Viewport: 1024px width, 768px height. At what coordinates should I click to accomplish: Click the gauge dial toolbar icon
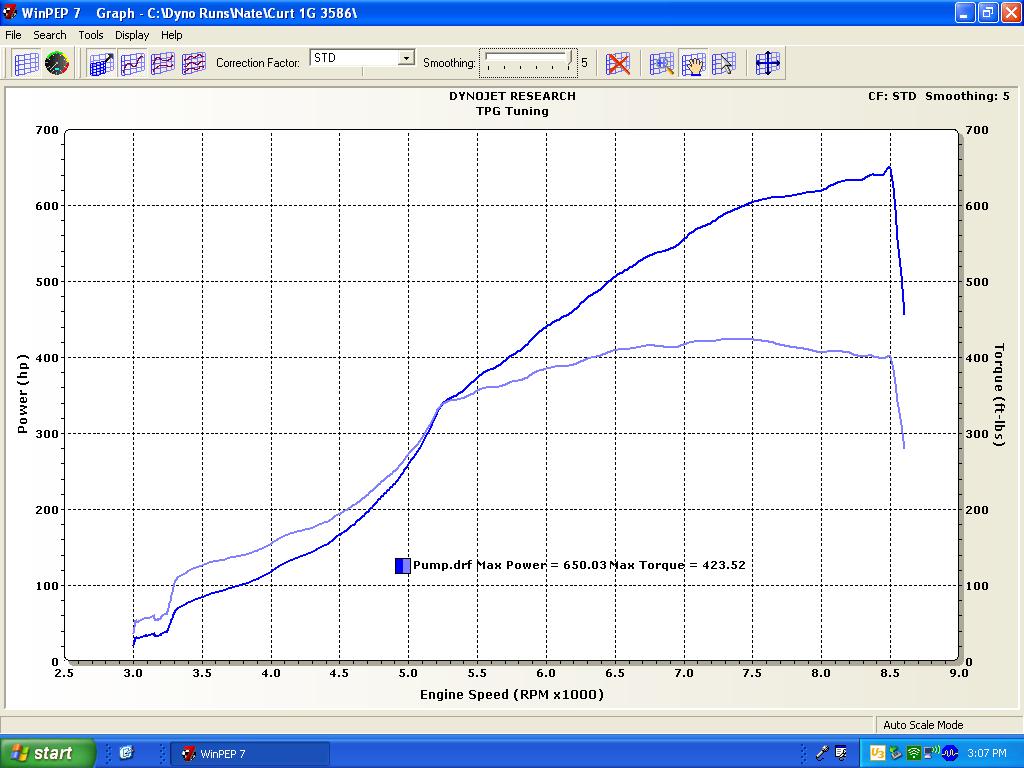[57, 63]
